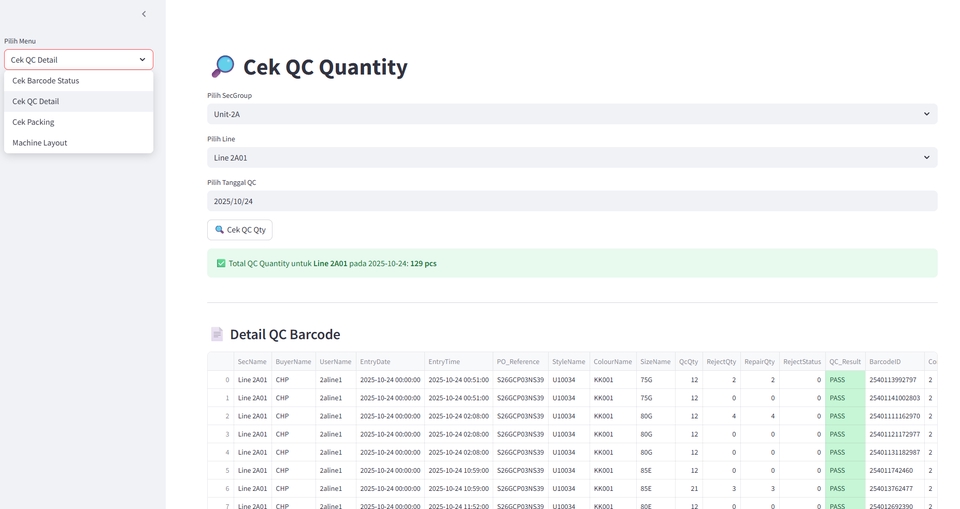This screenshot has width=960, height=509.
Task: Click the BarcodeID column header
Action: [x=885, y=362]
